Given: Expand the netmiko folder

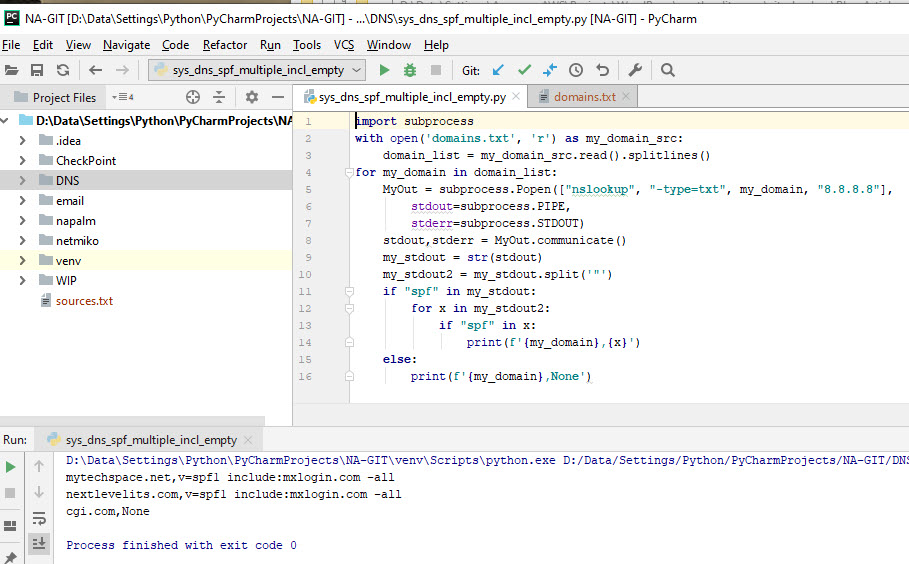Looking at the screenshot, I should tap(23, 241).
